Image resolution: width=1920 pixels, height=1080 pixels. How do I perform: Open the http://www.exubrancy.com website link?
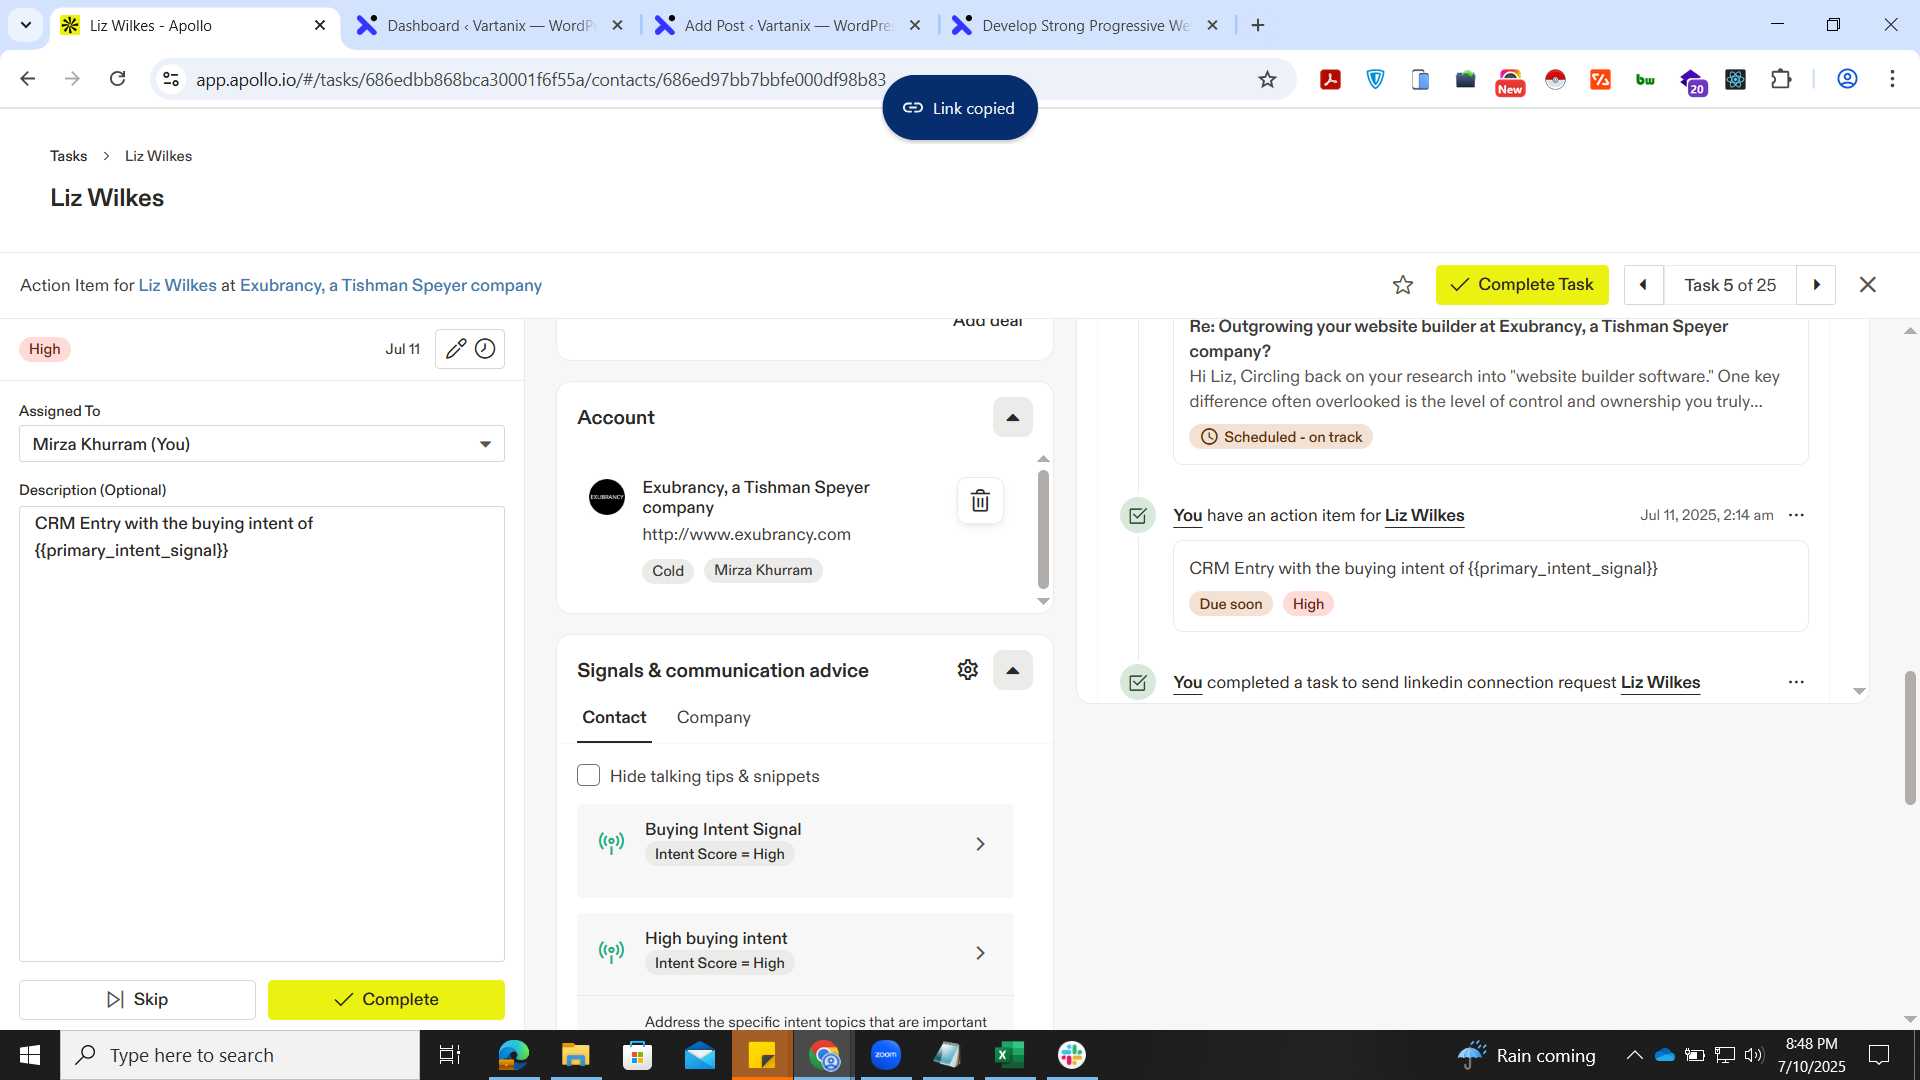[746, 534]
